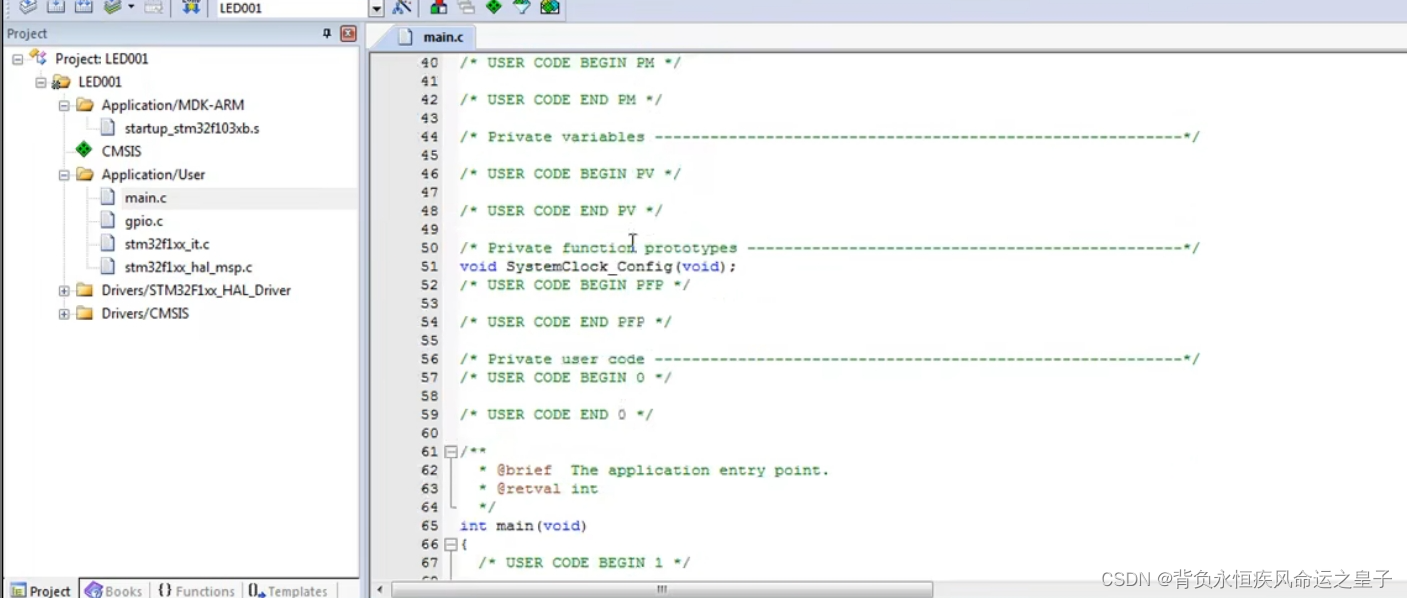The image size is (1407, 598).
Task: Collapse the main function fold at line 66
Action: (x=450, y=544)
